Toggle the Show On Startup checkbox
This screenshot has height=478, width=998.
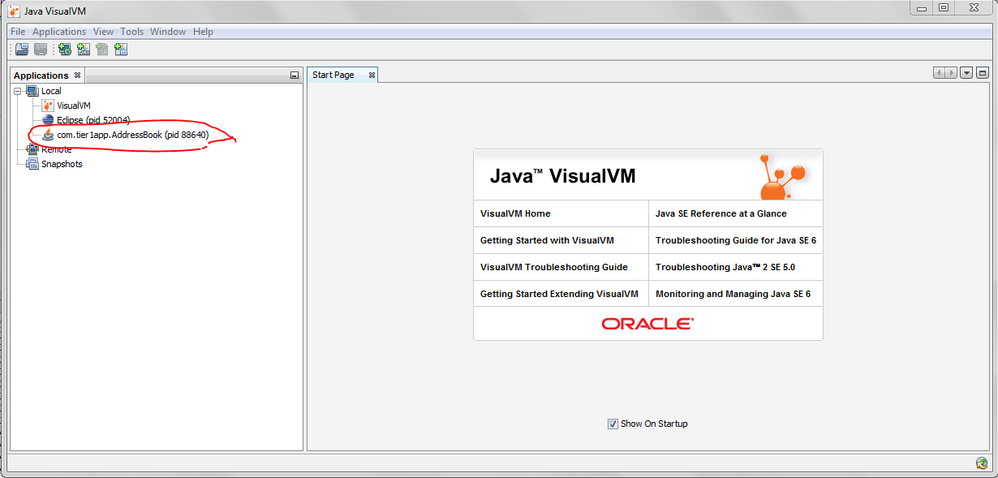point(612,423)
